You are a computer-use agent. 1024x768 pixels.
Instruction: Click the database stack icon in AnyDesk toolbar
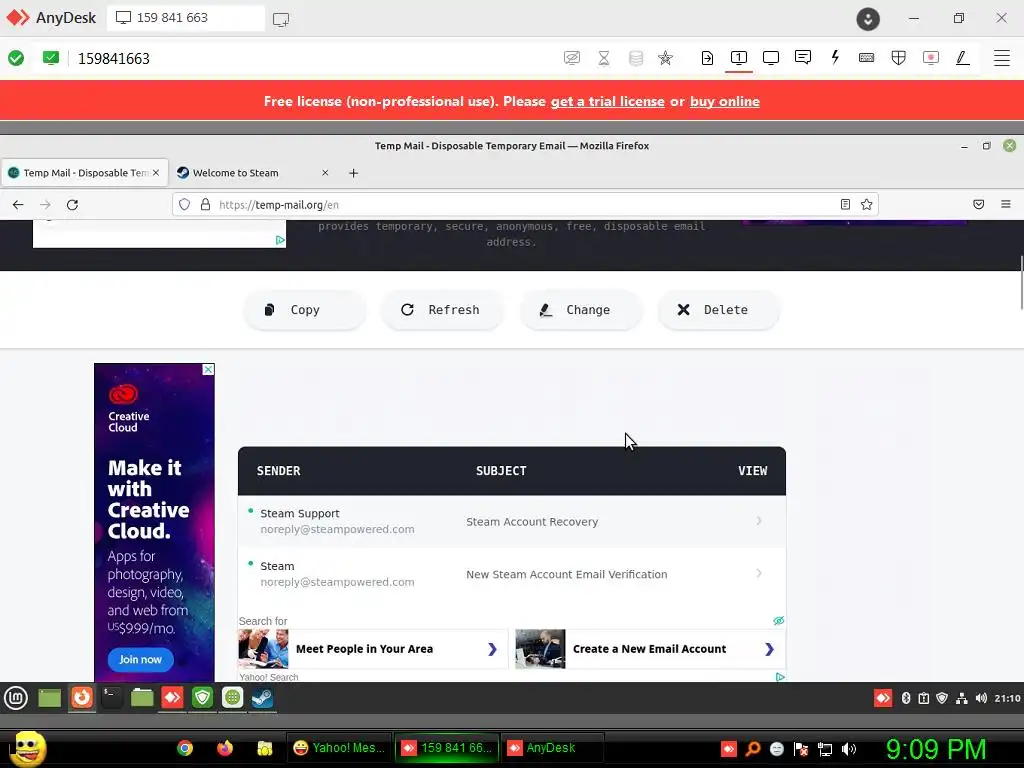(635, 58)
